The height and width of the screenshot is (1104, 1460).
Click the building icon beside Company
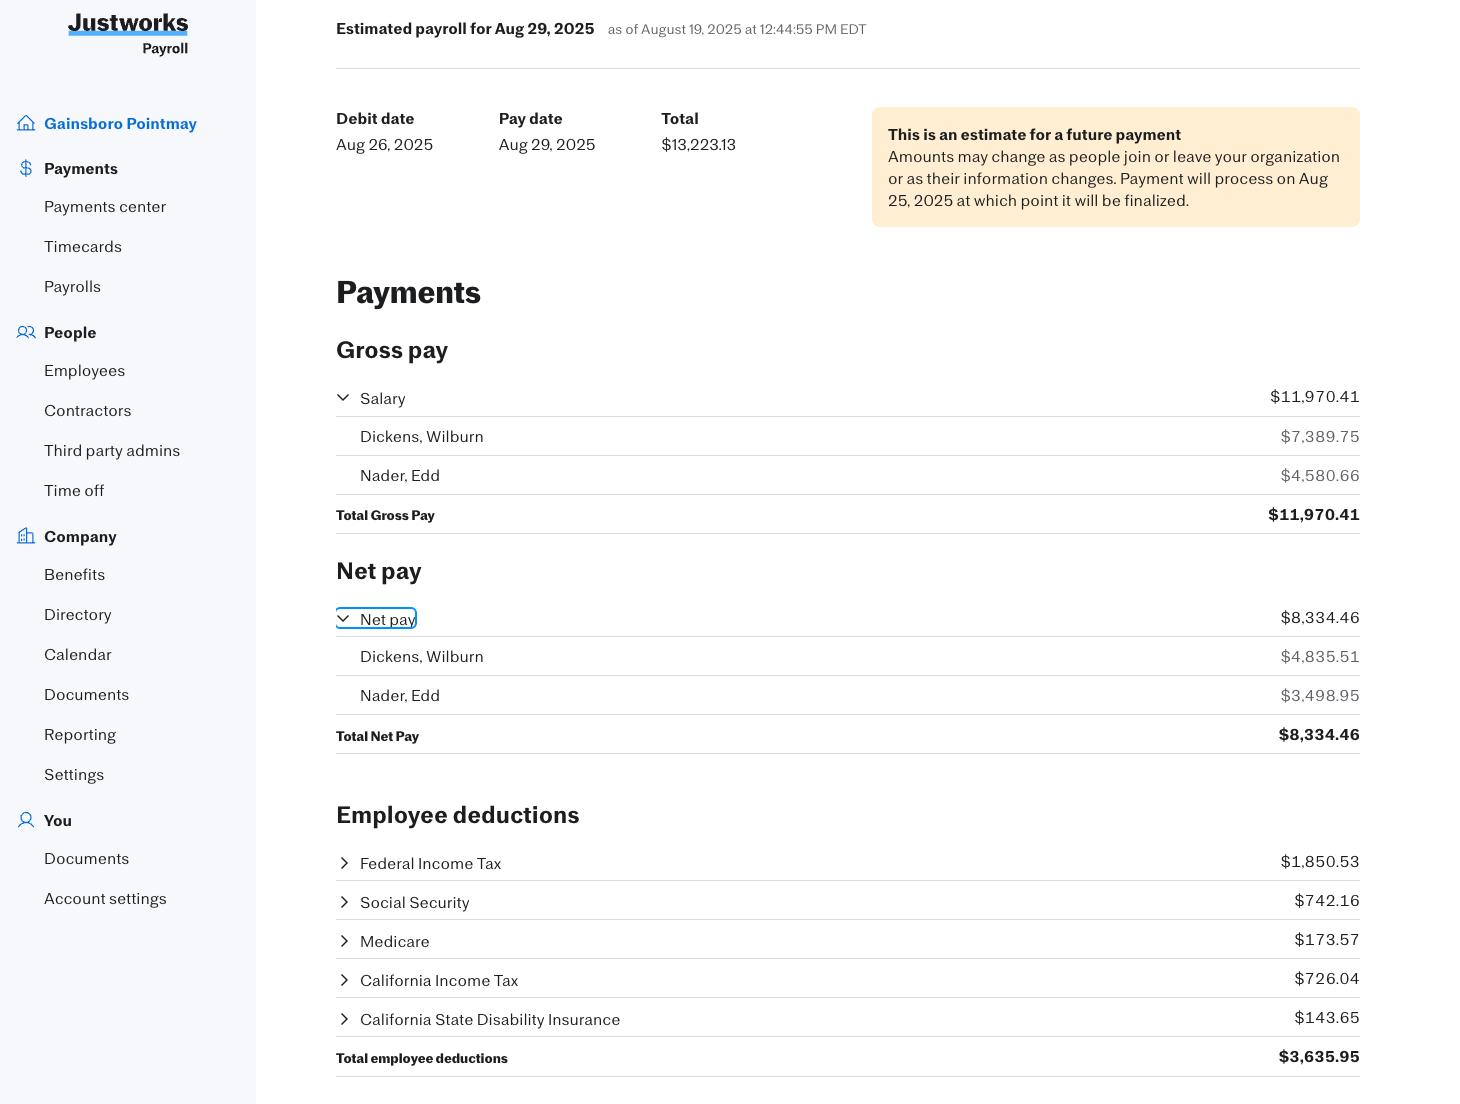(25, 536)
